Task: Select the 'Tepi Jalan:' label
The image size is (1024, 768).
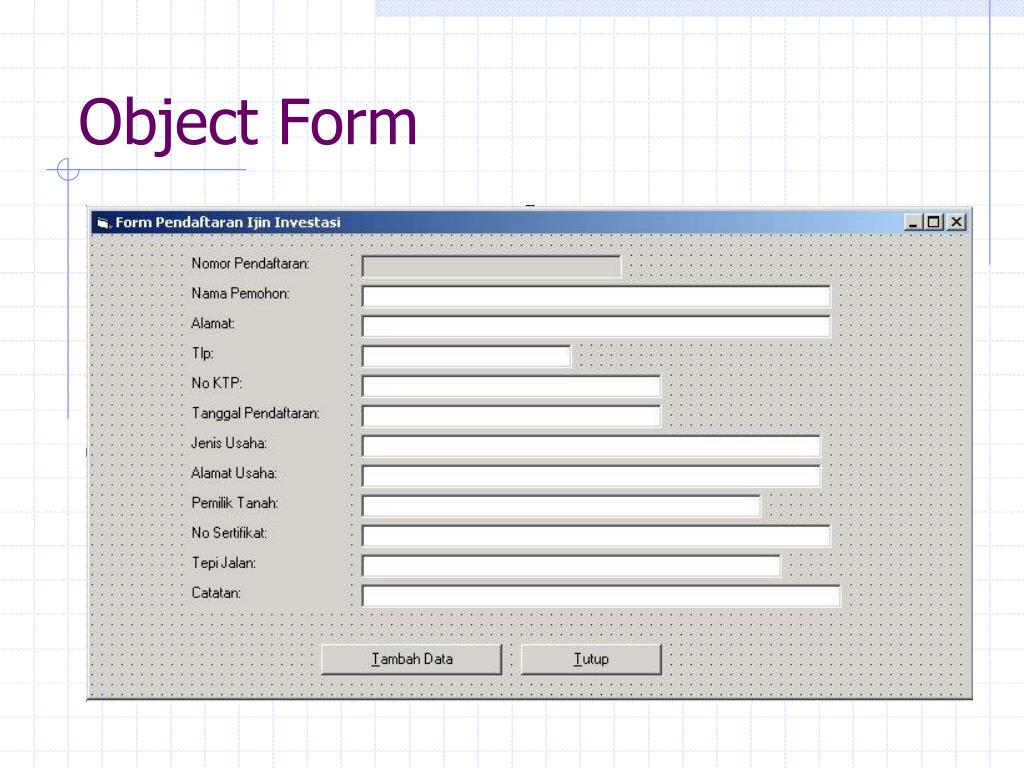Action: pos(223,563)
